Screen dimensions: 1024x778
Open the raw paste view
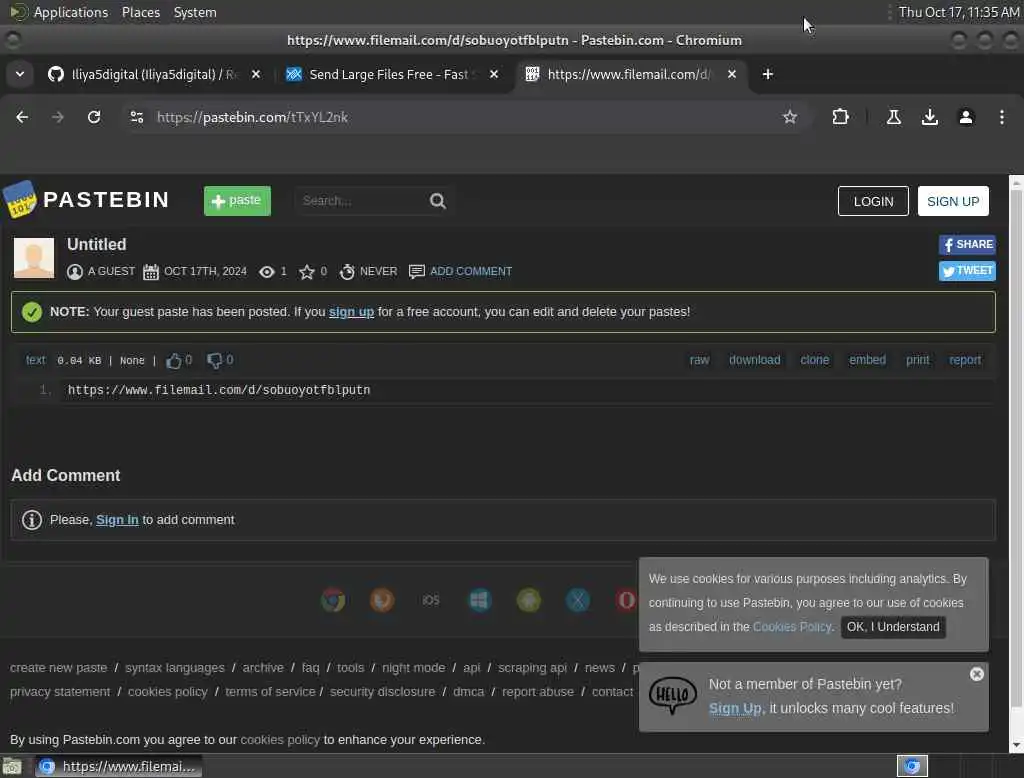point(699,360)
